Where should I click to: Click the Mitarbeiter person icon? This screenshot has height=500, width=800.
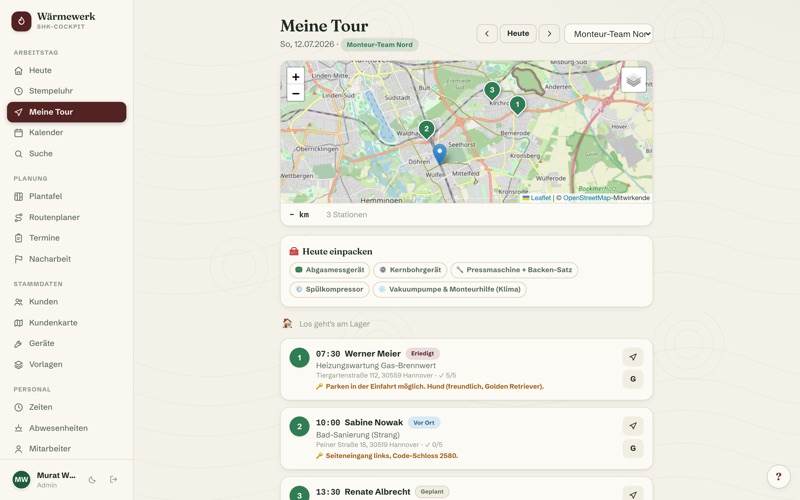coord(18,449)
